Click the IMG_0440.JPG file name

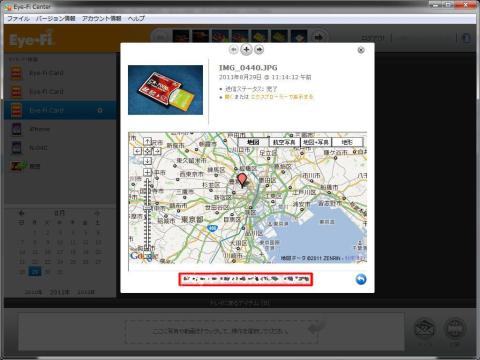(248, 68)
